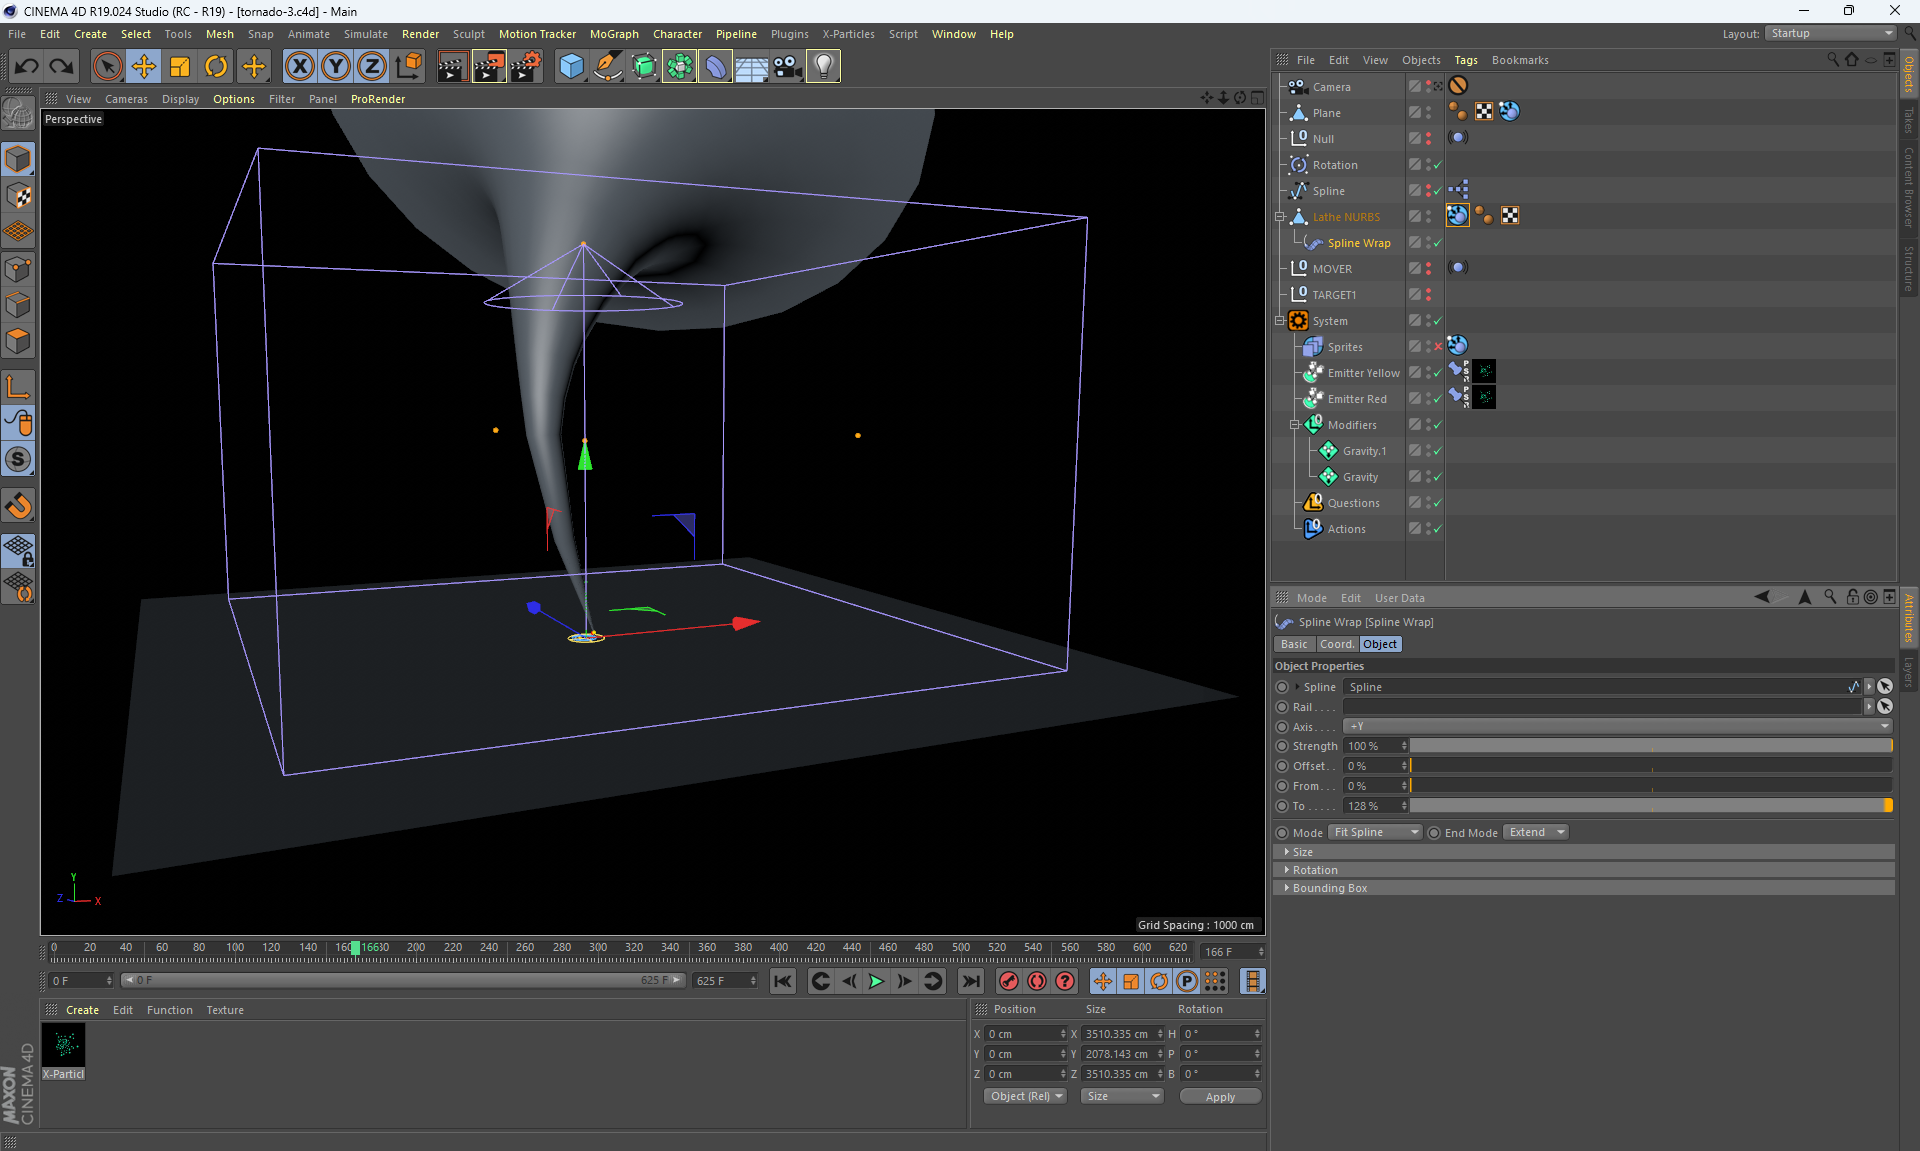Open the Cube primitive object icon
Image resolution: width=1920 pixels, height=1151 pixels.
tap(571, 67)
